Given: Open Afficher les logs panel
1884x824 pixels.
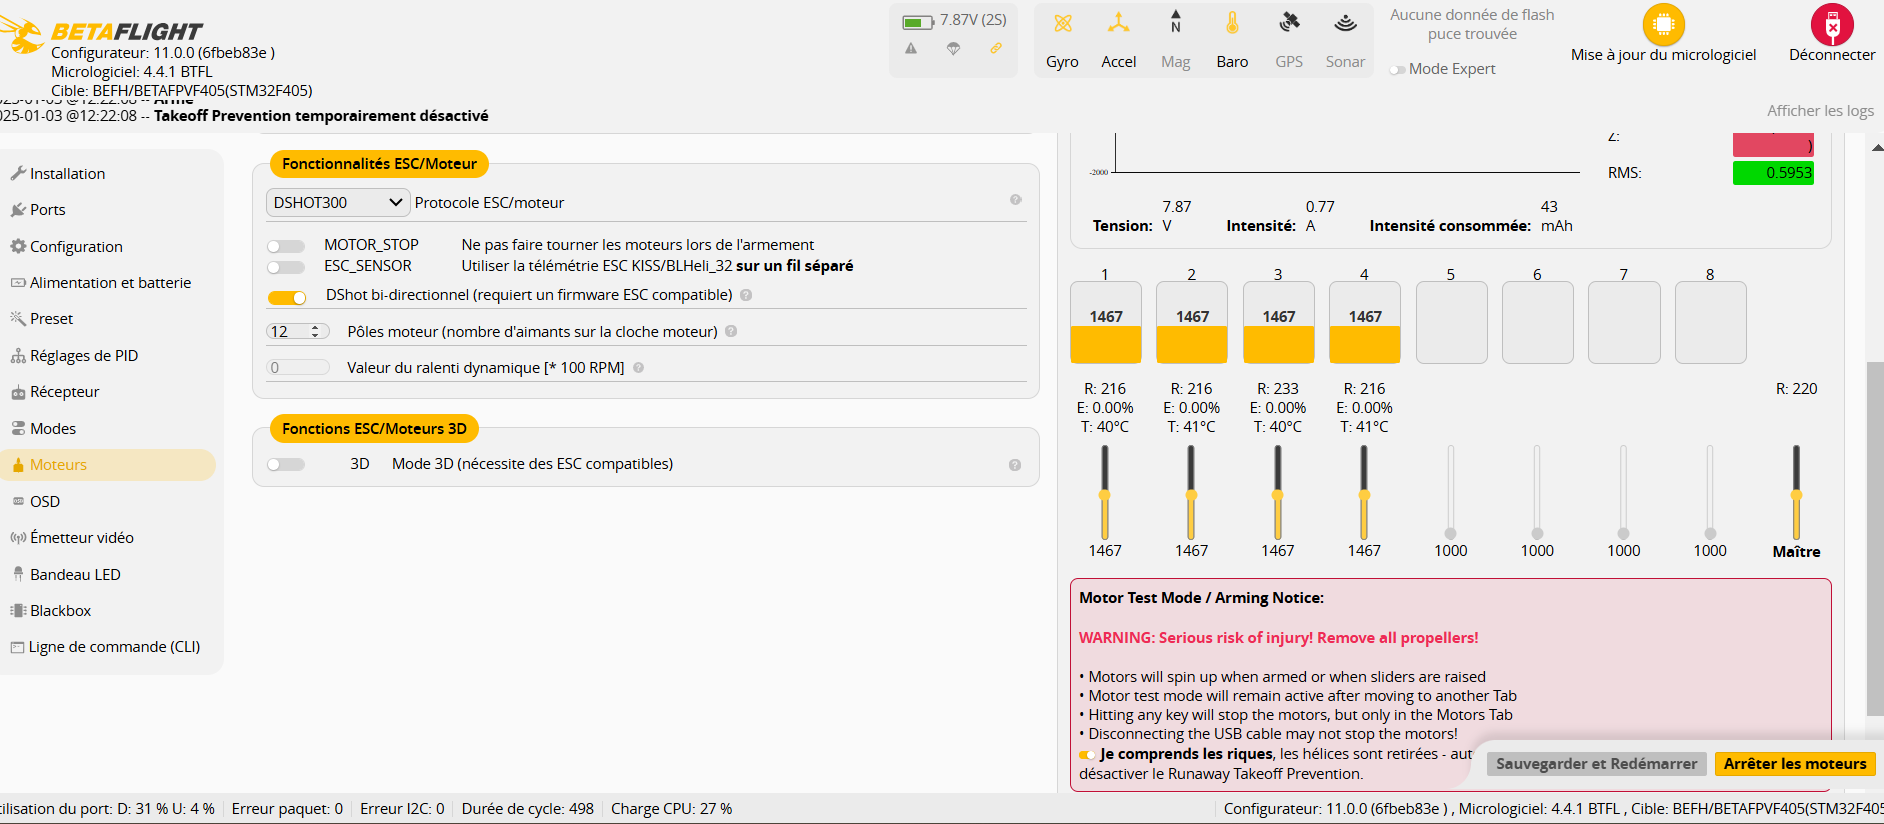Looking at the screenshot, I should pos(1819,111).
